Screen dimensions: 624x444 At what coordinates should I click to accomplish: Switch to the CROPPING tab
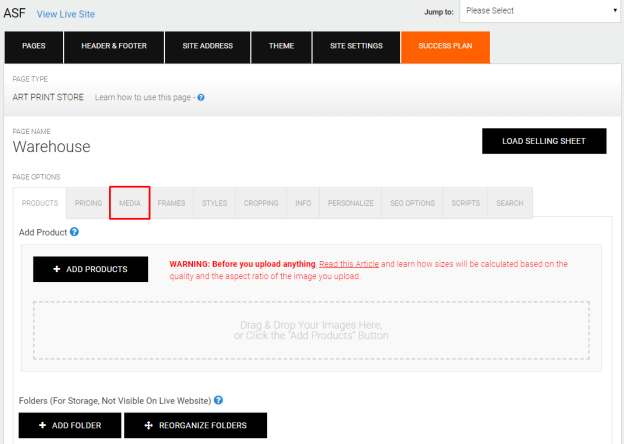tap(261, 203)
